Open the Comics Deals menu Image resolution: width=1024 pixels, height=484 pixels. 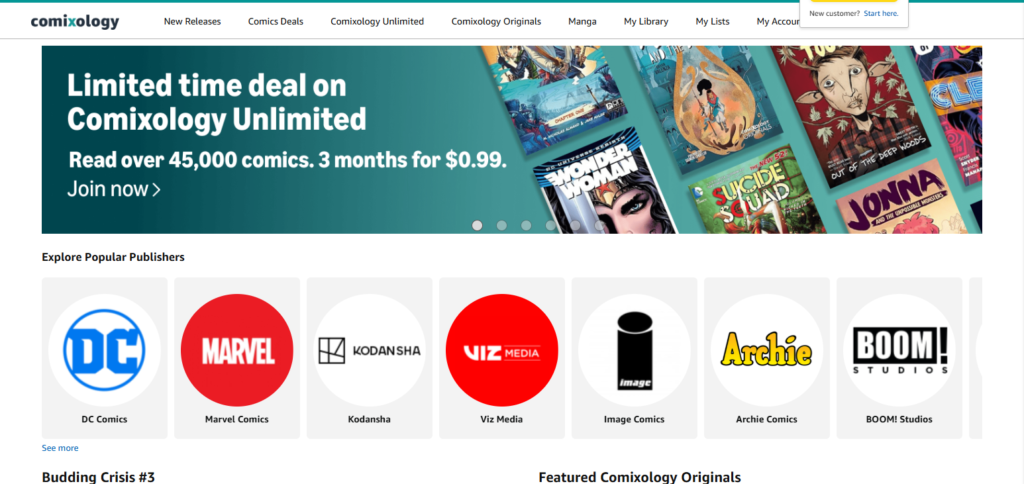[276, 22]
